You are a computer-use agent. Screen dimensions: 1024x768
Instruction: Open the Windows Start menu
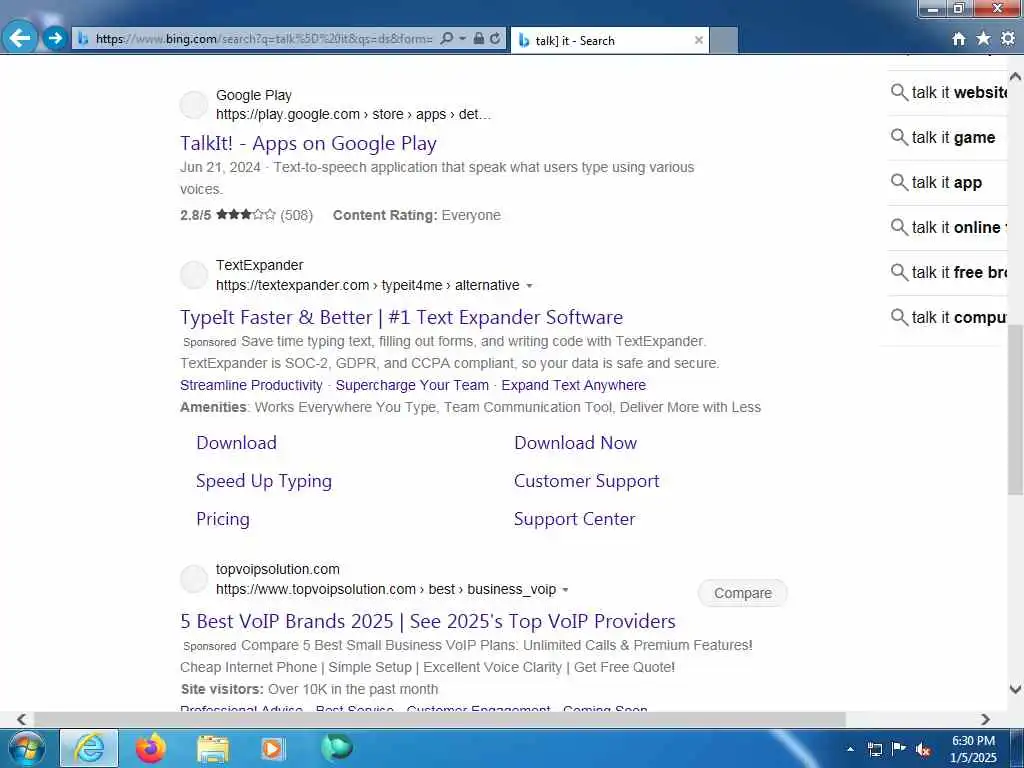(x=26, y=748)
